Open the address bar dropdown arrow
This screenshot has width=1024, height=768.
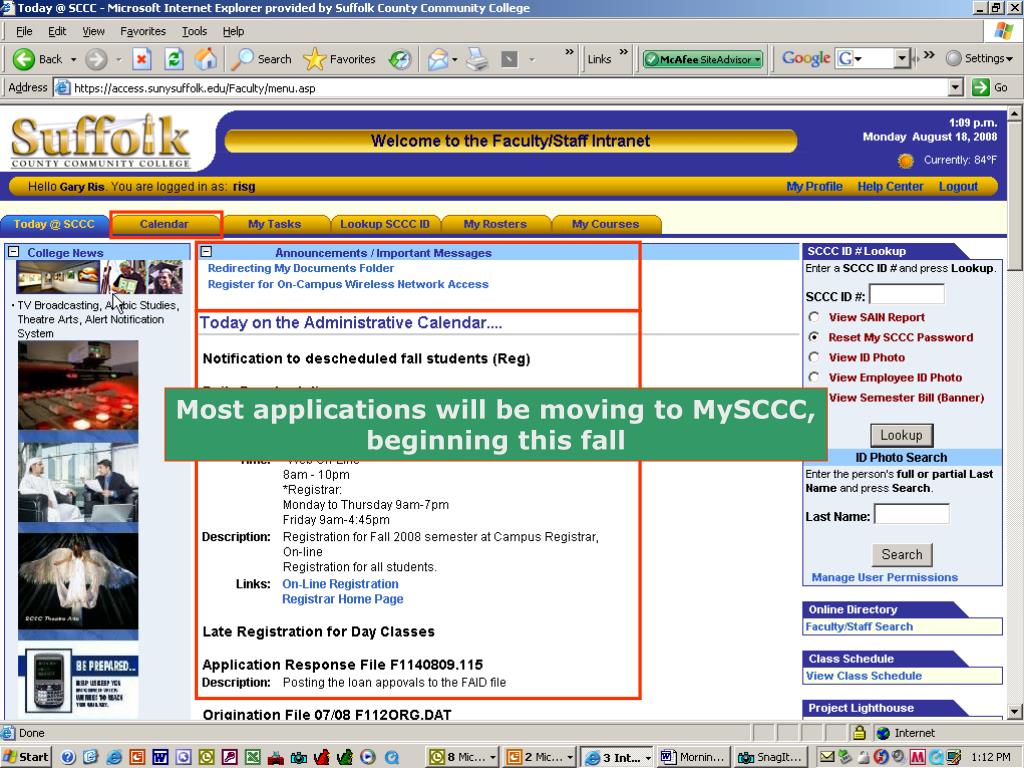click(955, 88)
